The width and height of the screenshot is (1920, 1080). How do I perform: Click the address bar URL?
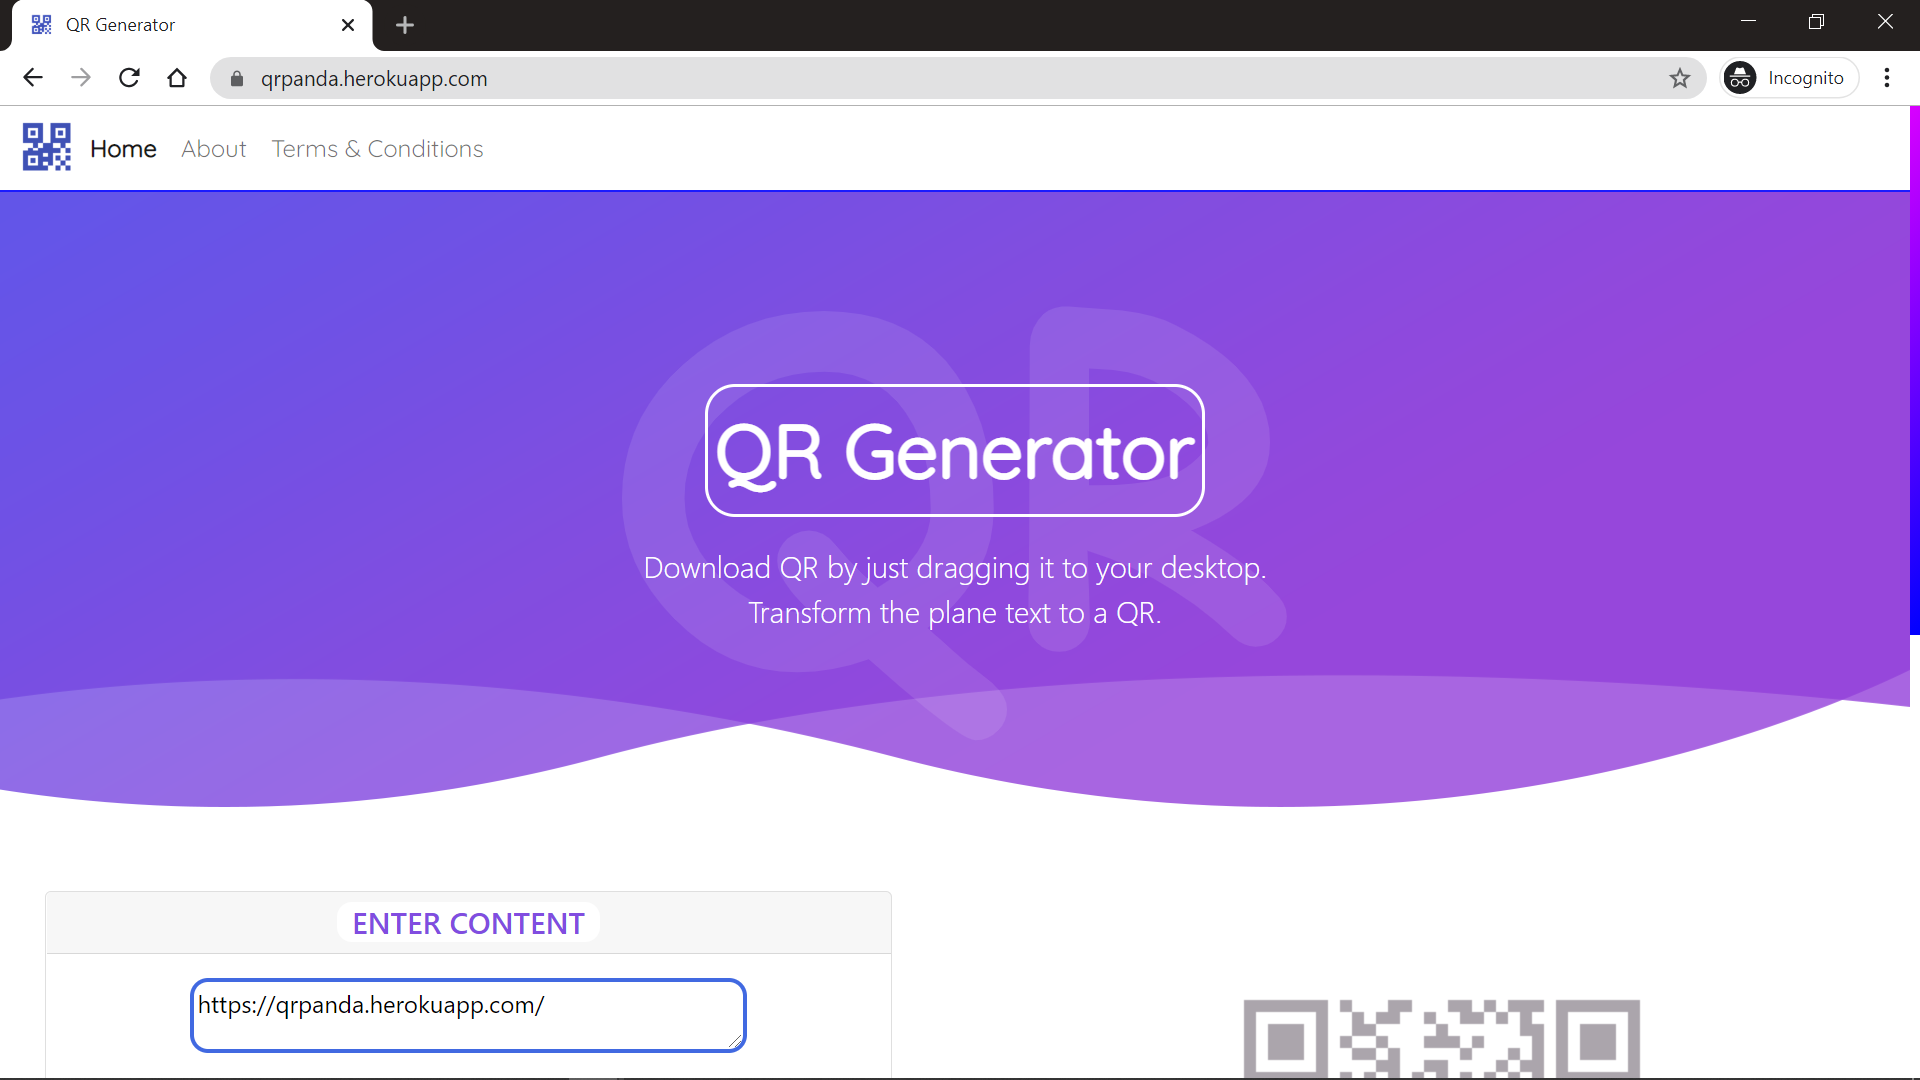click(374, 79)
